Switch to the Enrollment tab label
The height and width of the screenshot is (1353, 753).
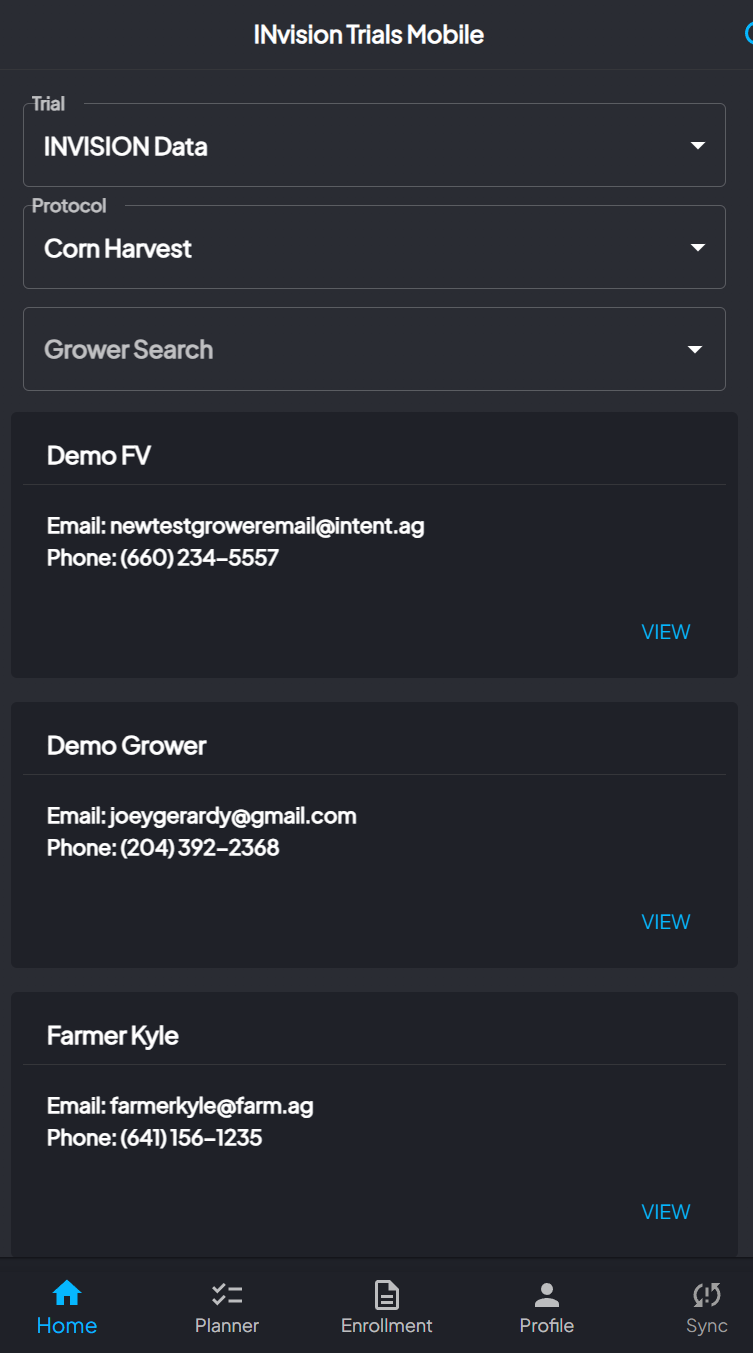click(387, 1326)
